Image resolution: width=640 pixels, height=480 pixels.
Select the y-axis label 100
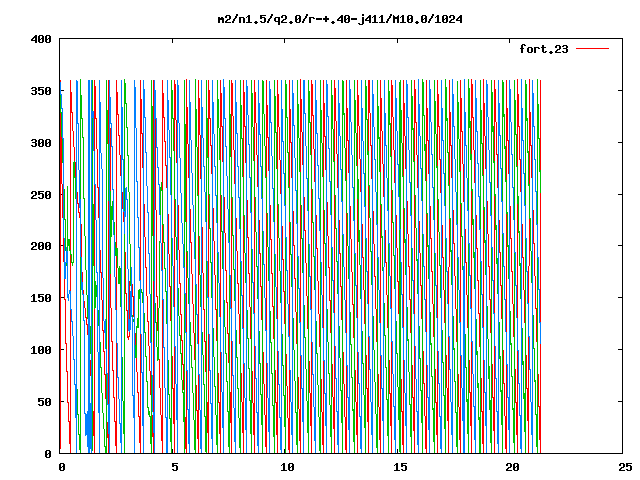coord(41,350)
